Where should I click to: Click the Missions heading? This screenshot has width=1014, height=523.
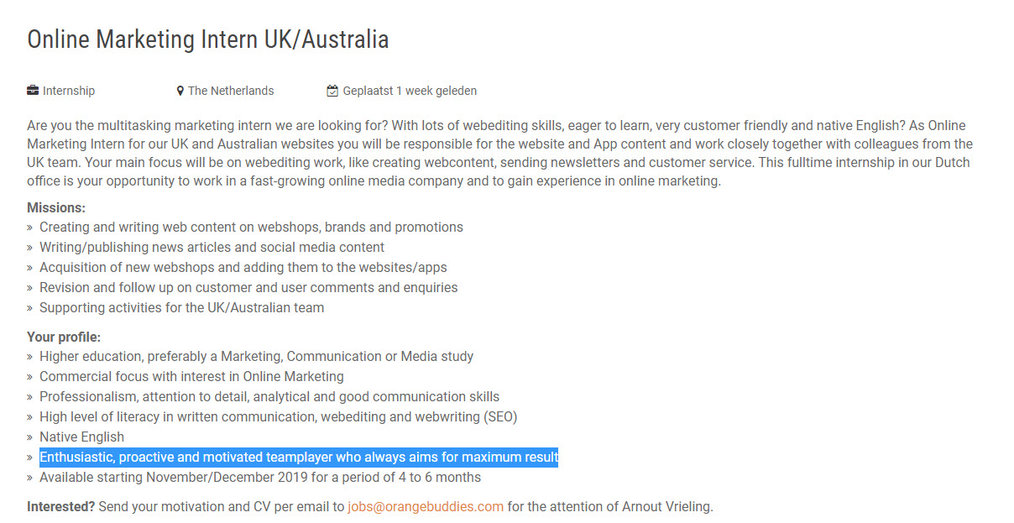tap(56, 208)
